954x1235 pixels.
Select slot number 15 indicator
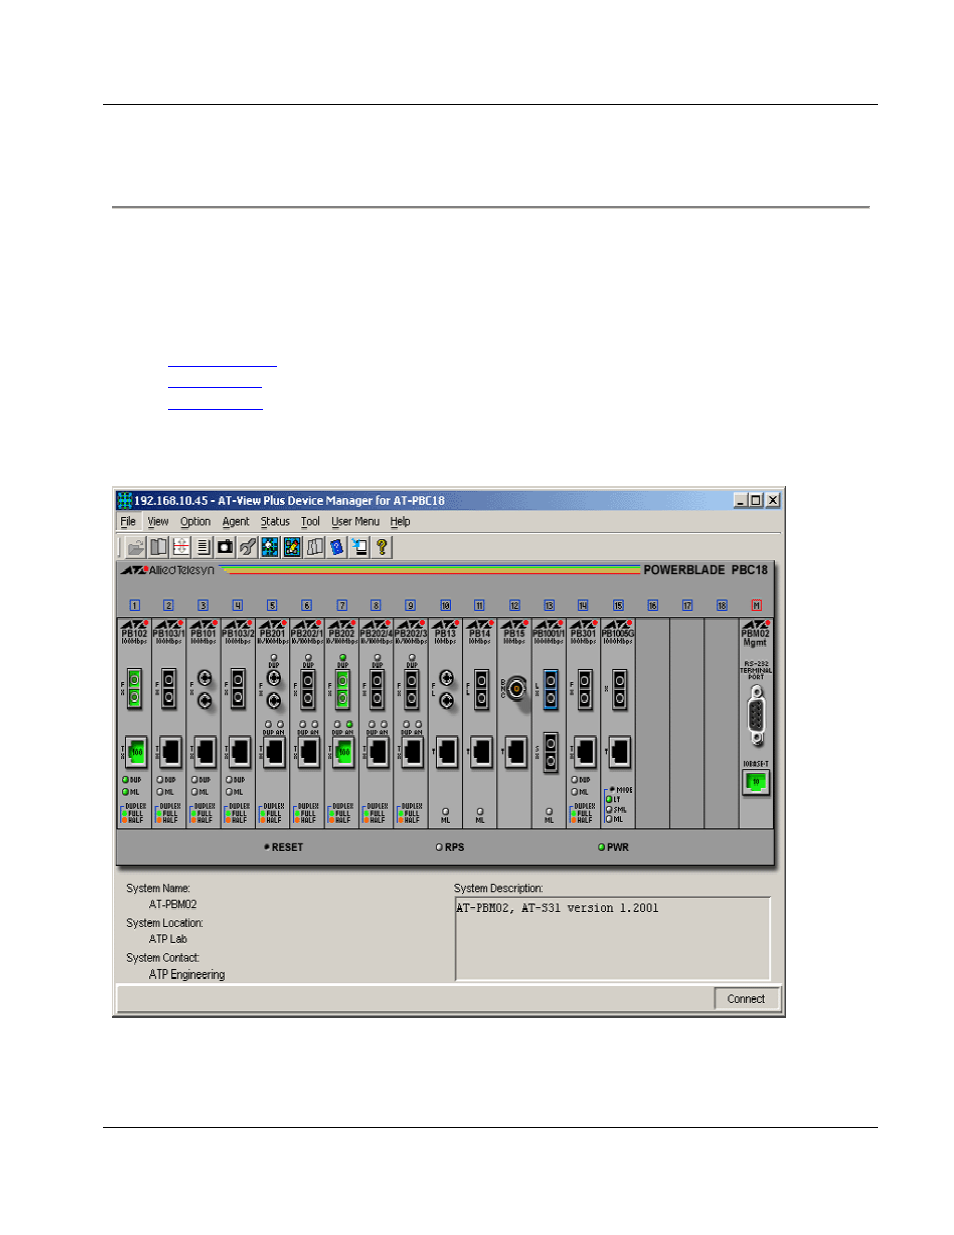click(618, 605)
